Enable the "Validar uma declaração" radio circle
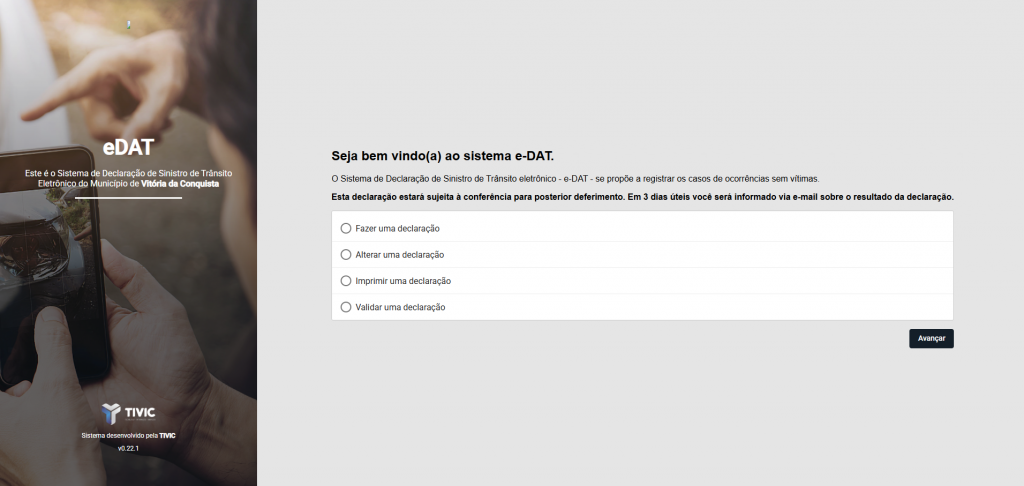 346,307
